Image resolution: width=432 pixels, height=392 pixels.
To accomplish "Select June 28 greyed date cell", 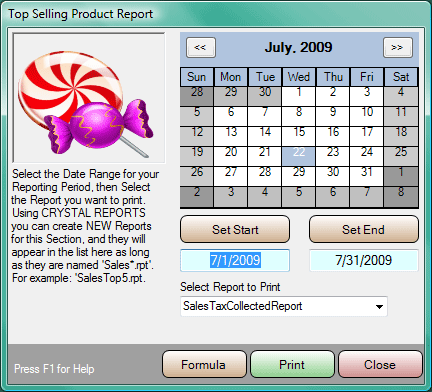I will [x=197, y=96].
